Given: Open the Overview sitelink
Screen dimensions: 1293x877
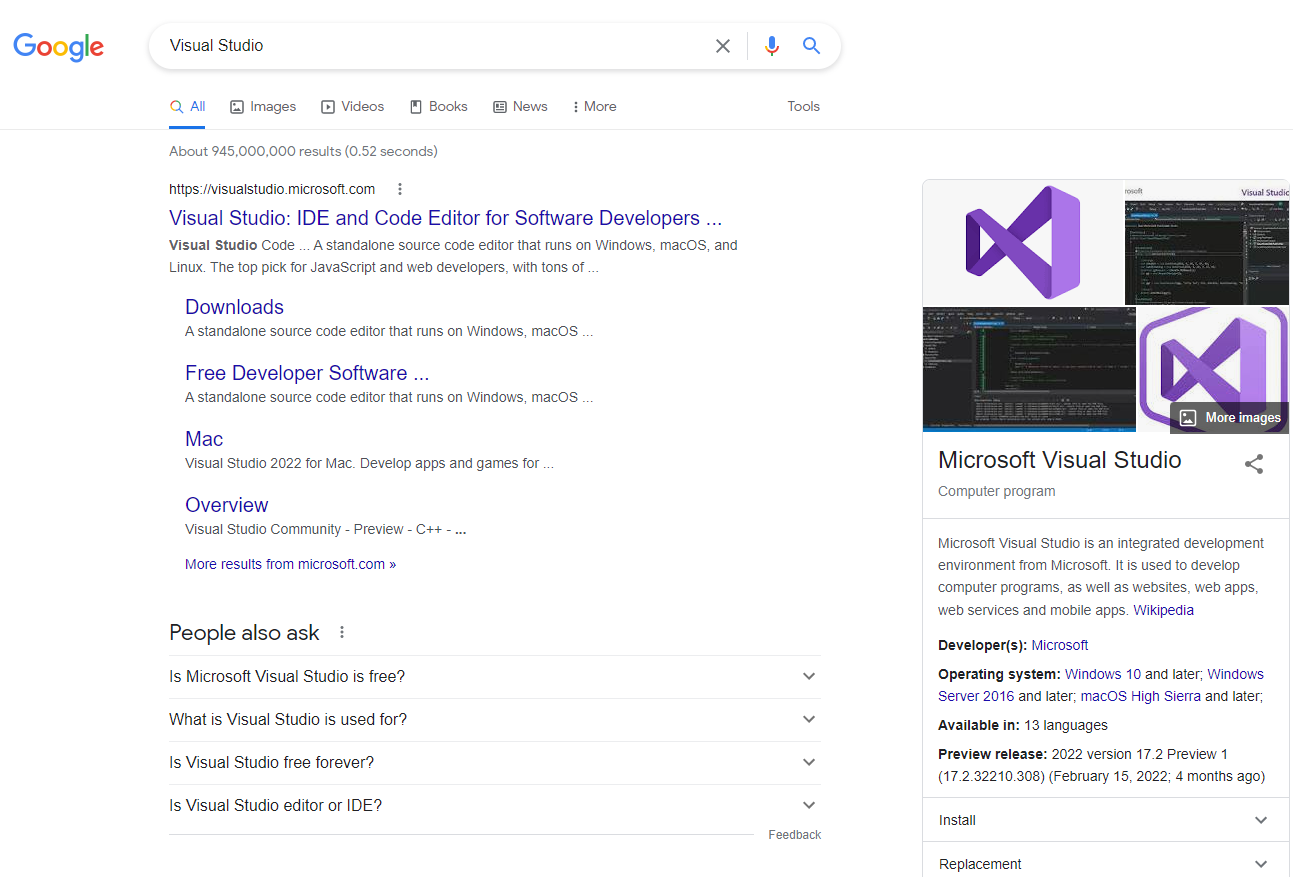Looking at the screenshot, I should tap(226, 505).
